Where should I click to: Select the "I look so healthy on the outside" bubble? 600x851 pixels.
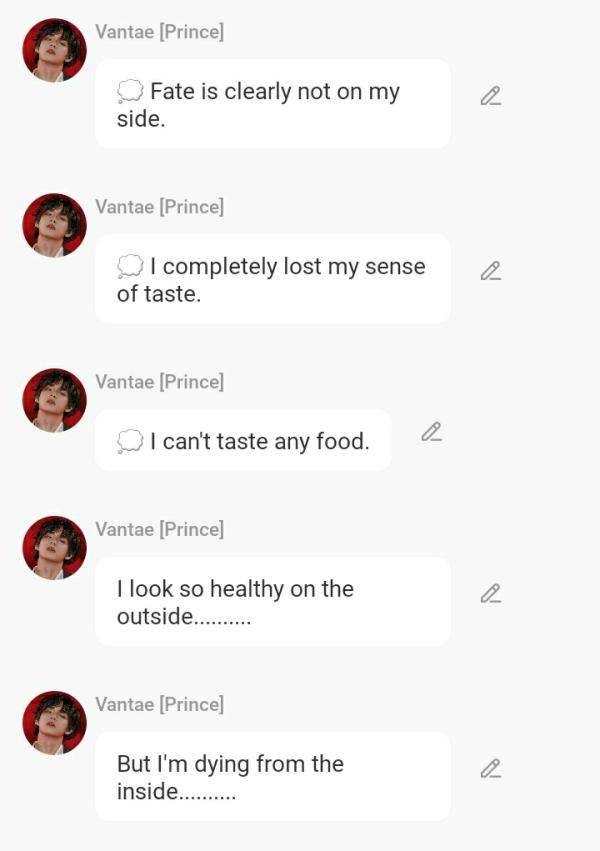click(272, 602)
